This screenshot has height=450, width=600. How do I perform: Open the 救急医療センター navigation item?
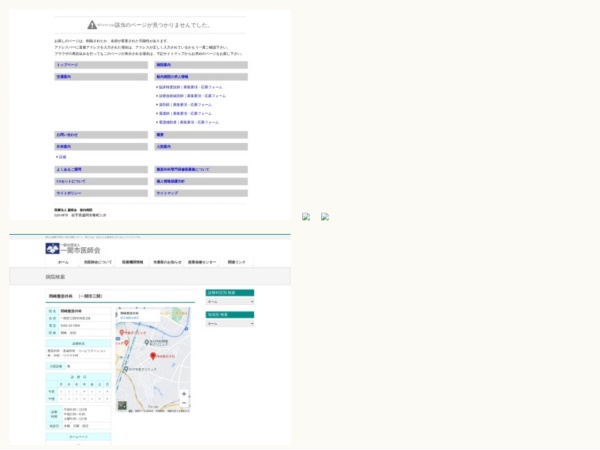tap(202, 262)
